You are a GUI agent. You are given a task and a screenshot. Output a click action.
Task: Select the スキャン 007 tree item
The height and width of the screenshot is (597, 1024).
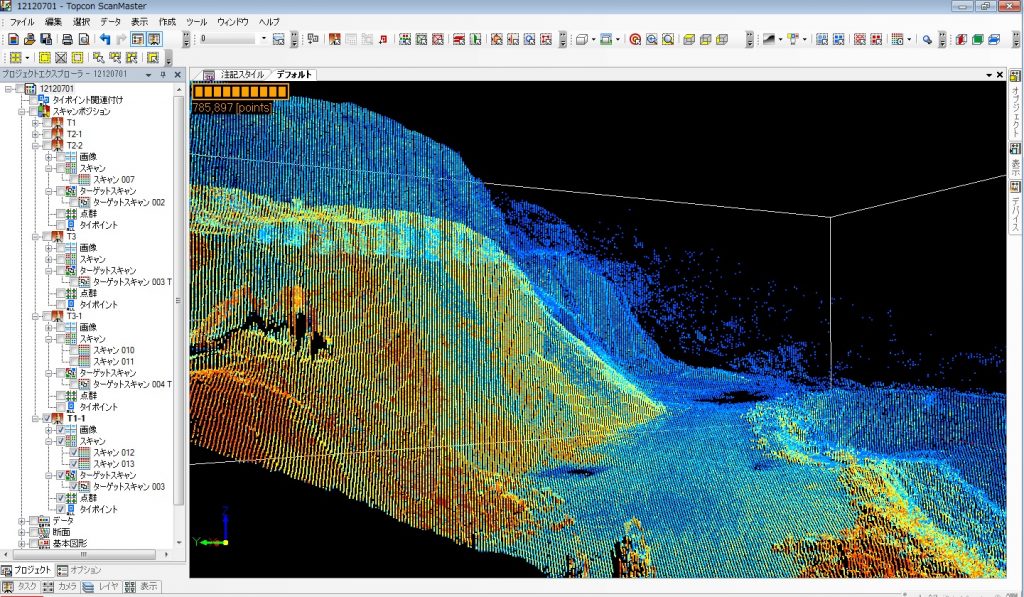pos(114,179)
